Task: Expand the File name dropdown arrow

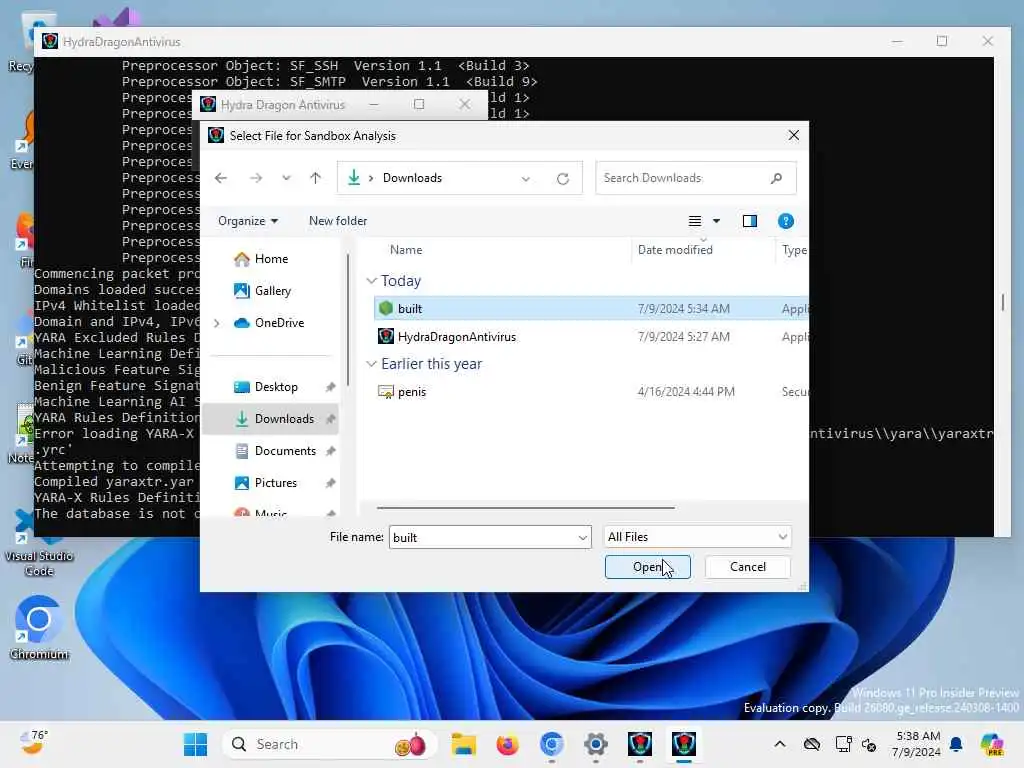Action: (583, 537)
